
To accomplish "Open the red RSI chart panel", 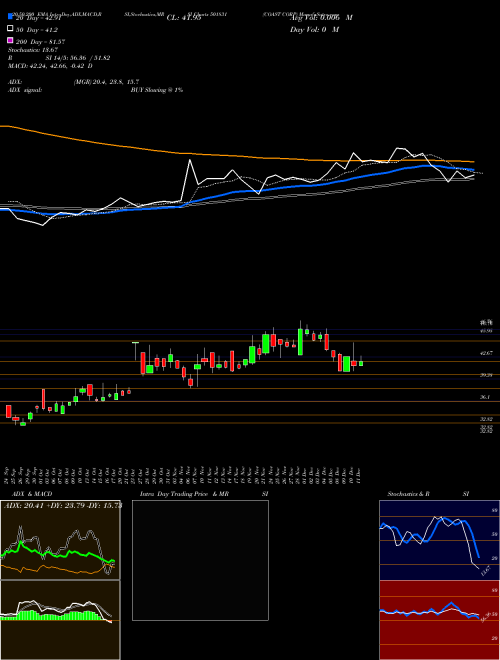I will tap(439, 620).
